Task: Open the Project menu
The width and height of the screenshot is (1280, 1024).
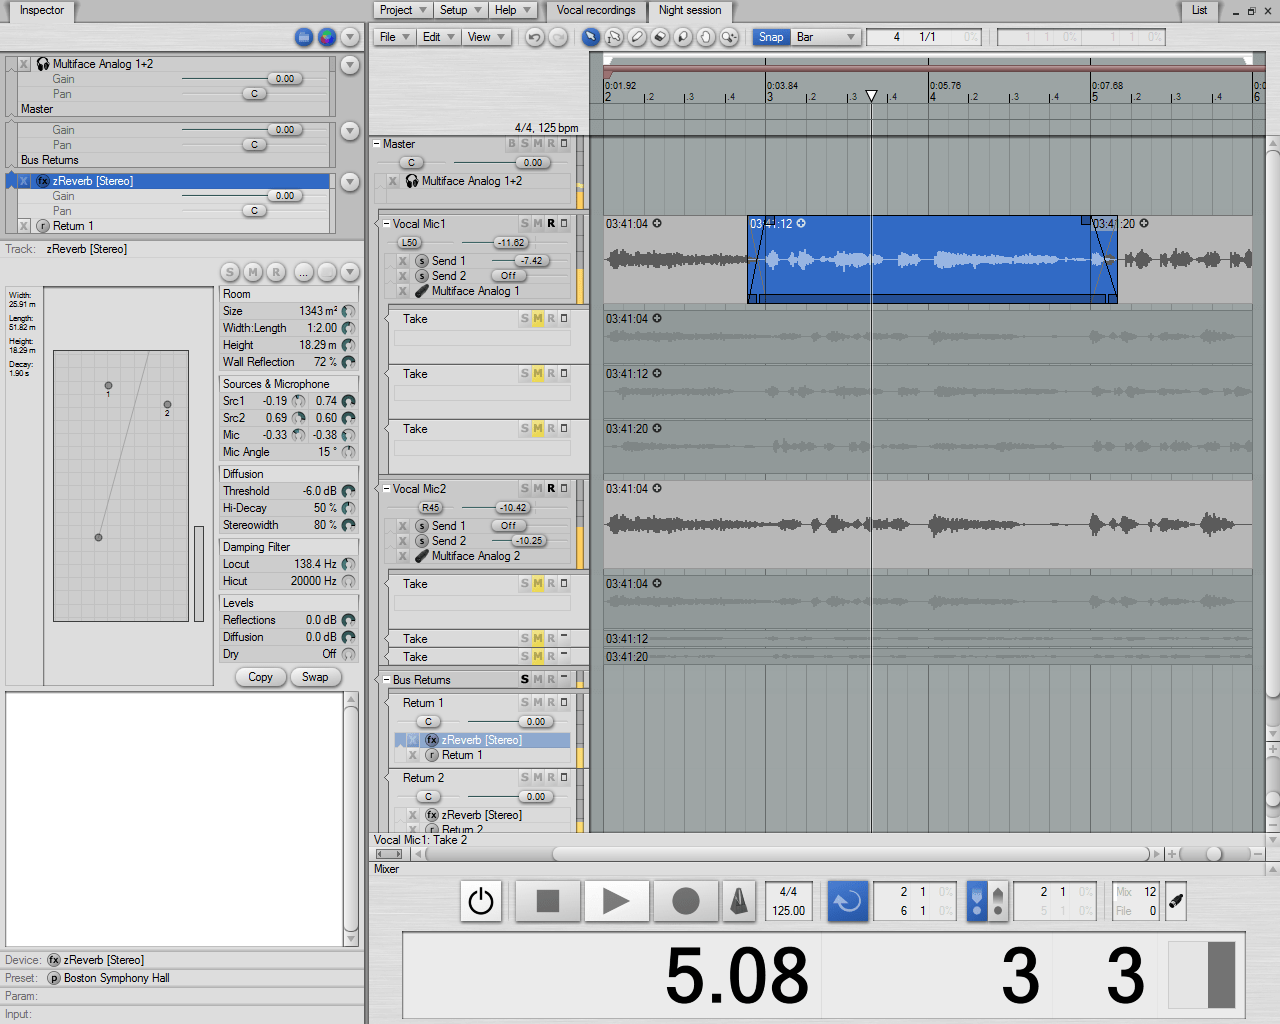Action: (x=403, y=10)
